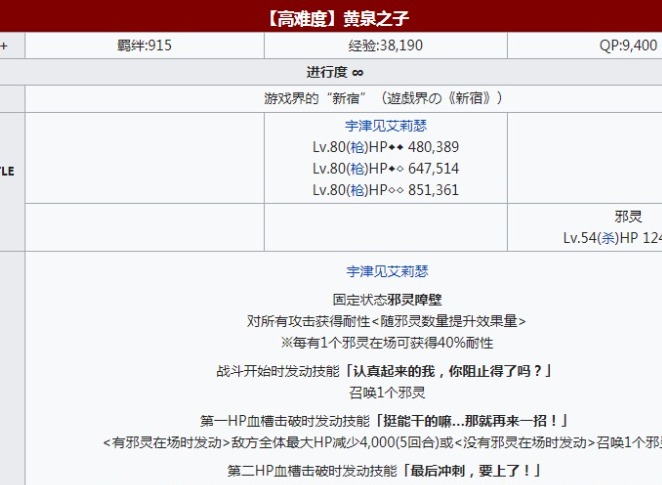Click the HP value 851,361
This screenshot has width=662, height=485.
point(433,190)
